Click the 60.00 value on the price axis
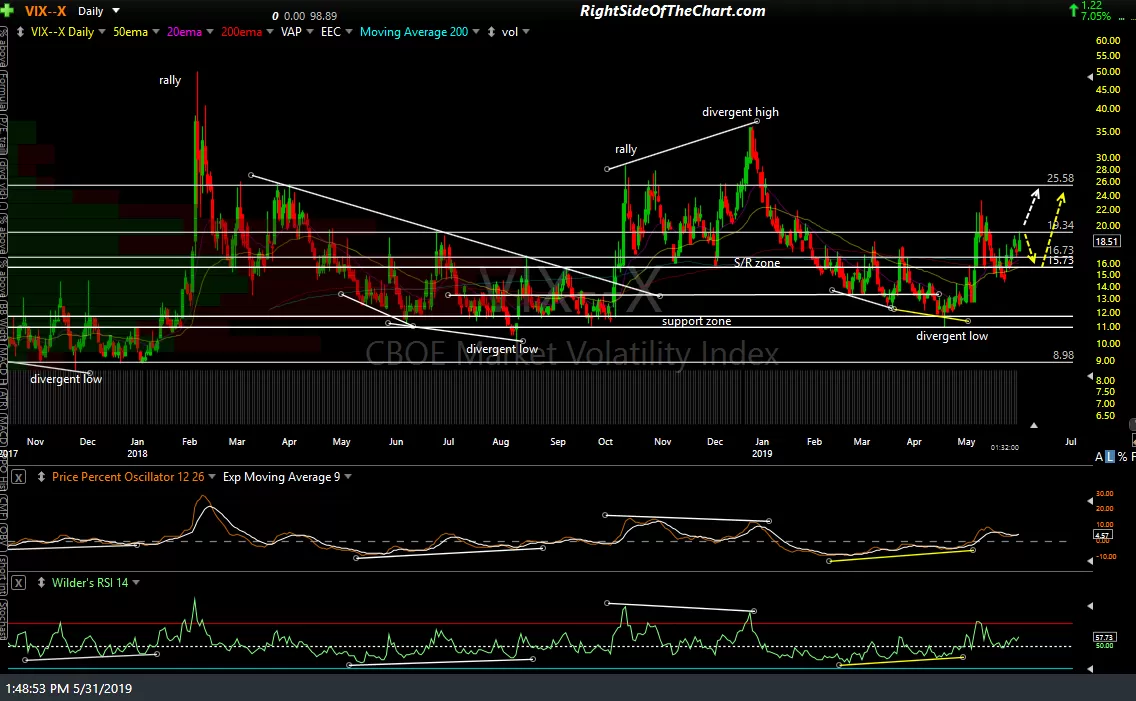 (x=1108, y=41)
